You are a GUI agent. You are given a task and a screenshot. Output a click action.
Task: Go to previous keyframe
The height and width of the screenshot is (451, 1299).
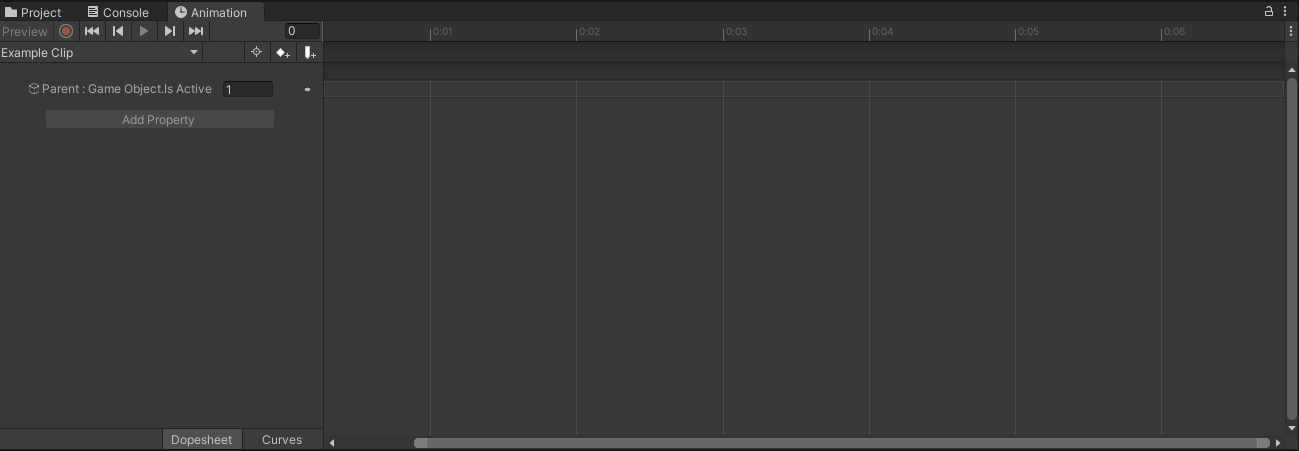pos(118,31)
